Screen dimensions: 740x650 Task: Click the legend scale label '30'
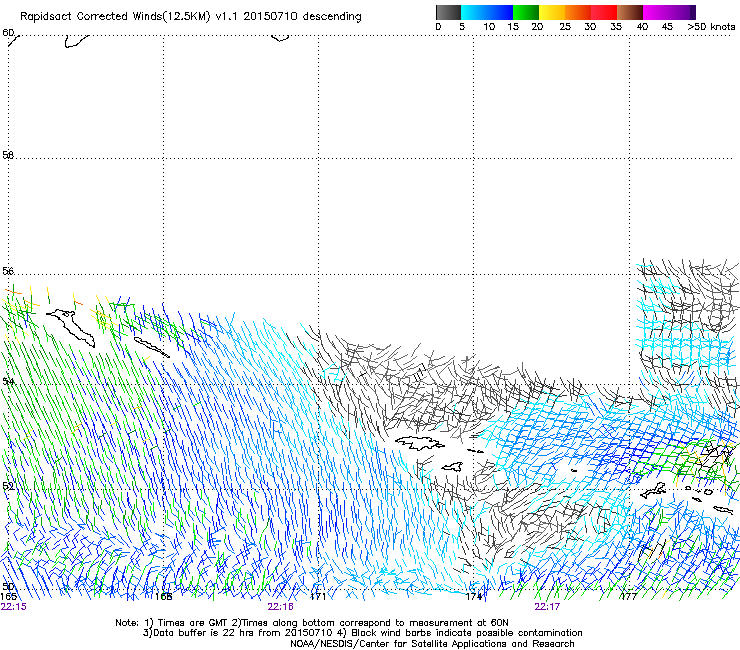[590, 27]
